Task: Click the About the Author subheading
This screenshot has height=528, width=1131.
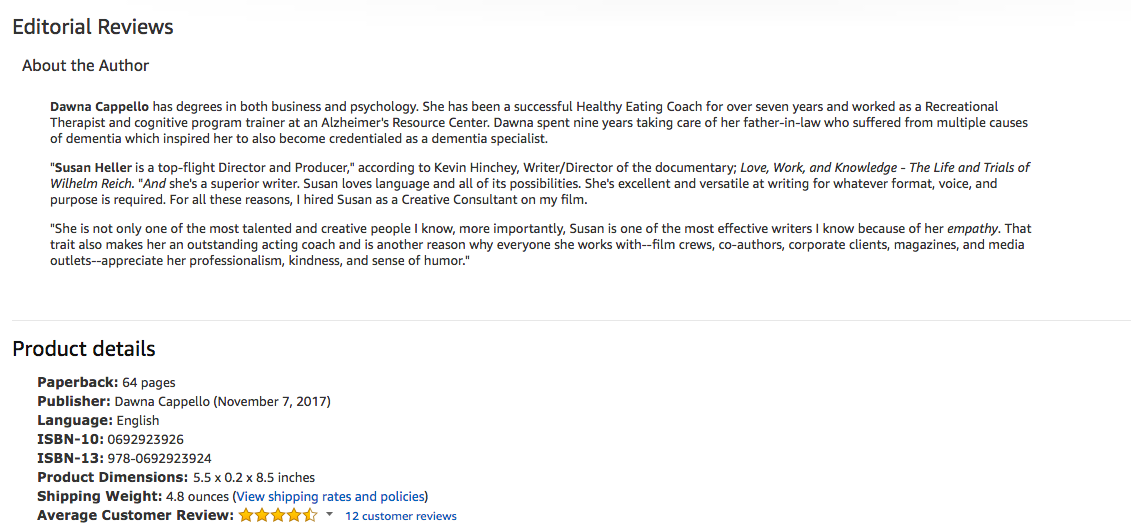Action: coord(85,66)
